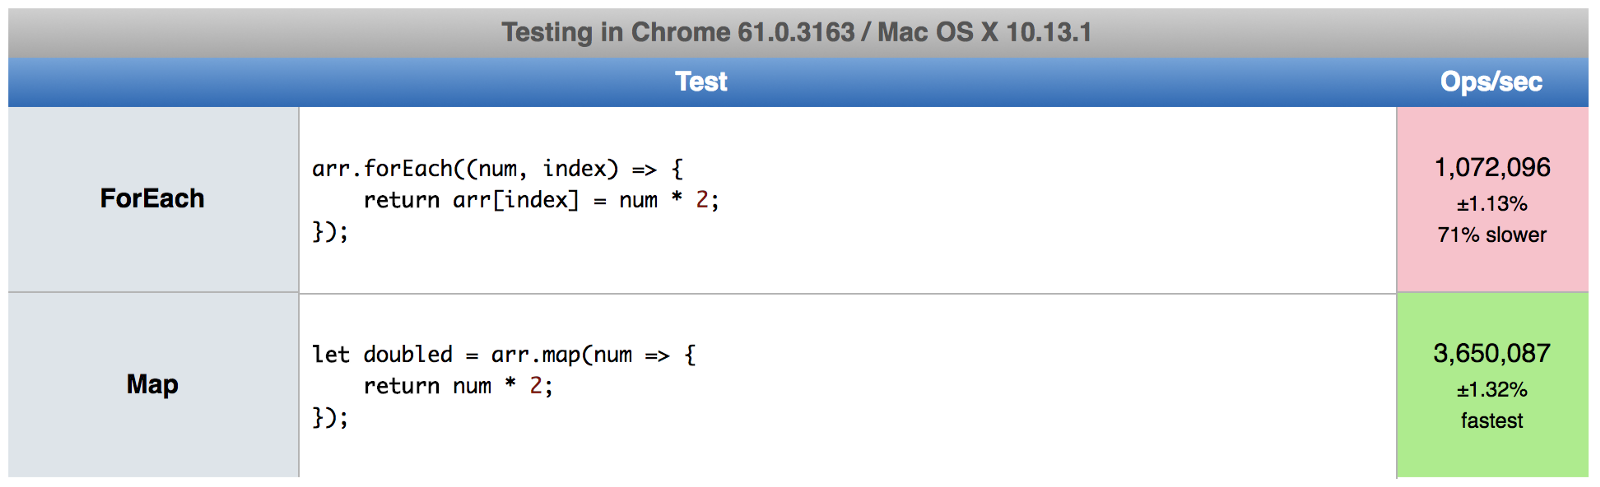Click the Test column header
Screen dimensions: 1600x487
pos(700,82)
